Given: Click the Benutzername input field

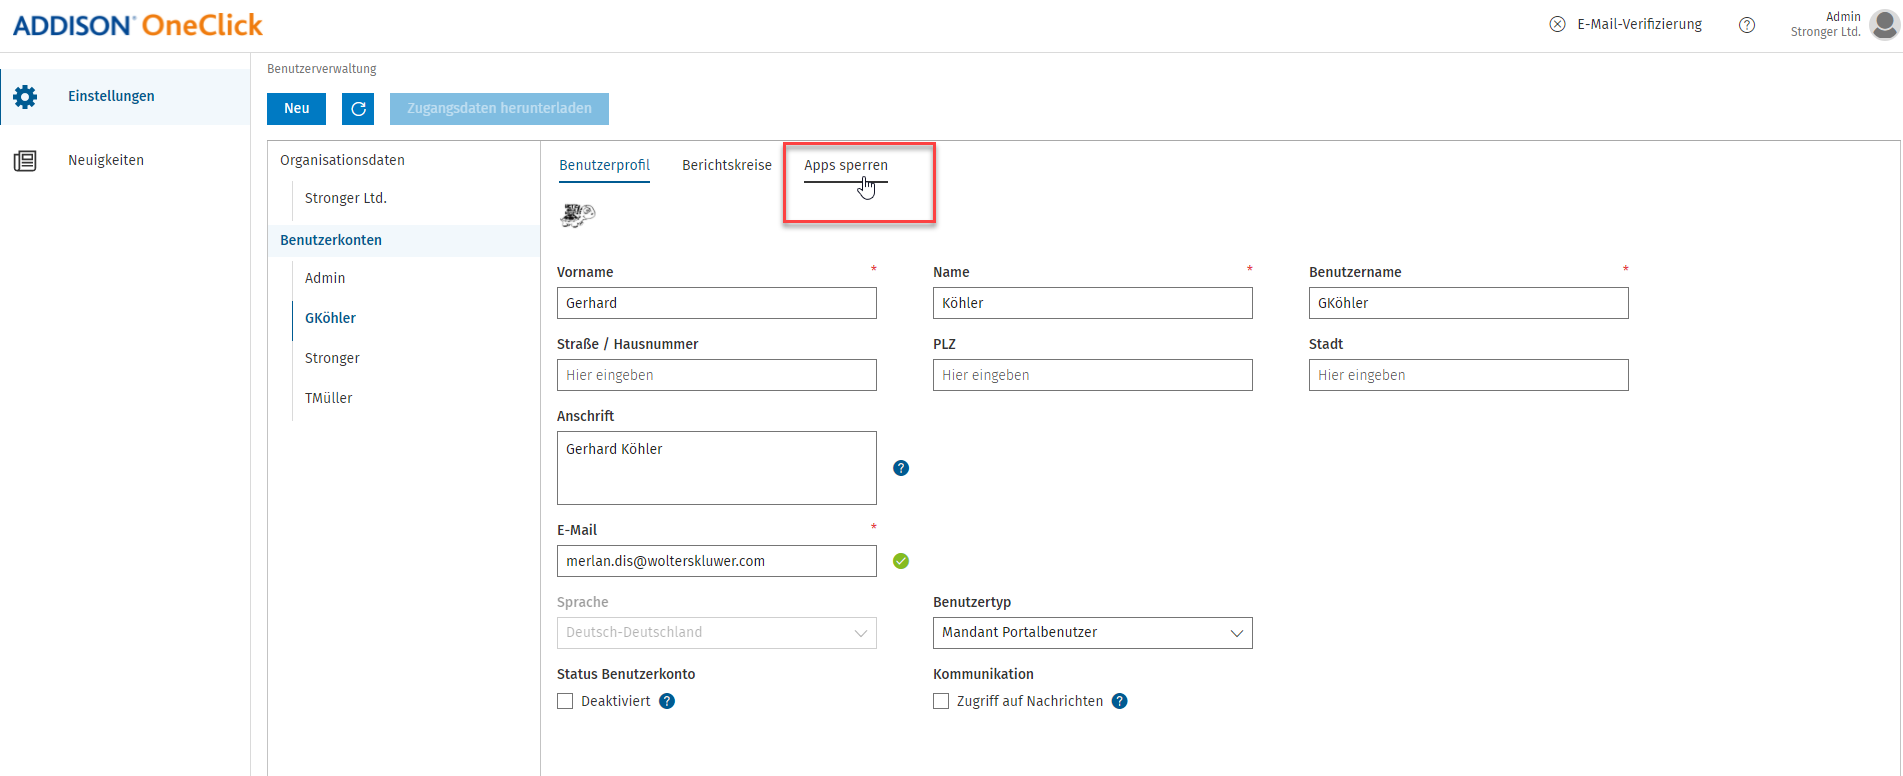Looking at the screenshot, I should click(1469, 303).
